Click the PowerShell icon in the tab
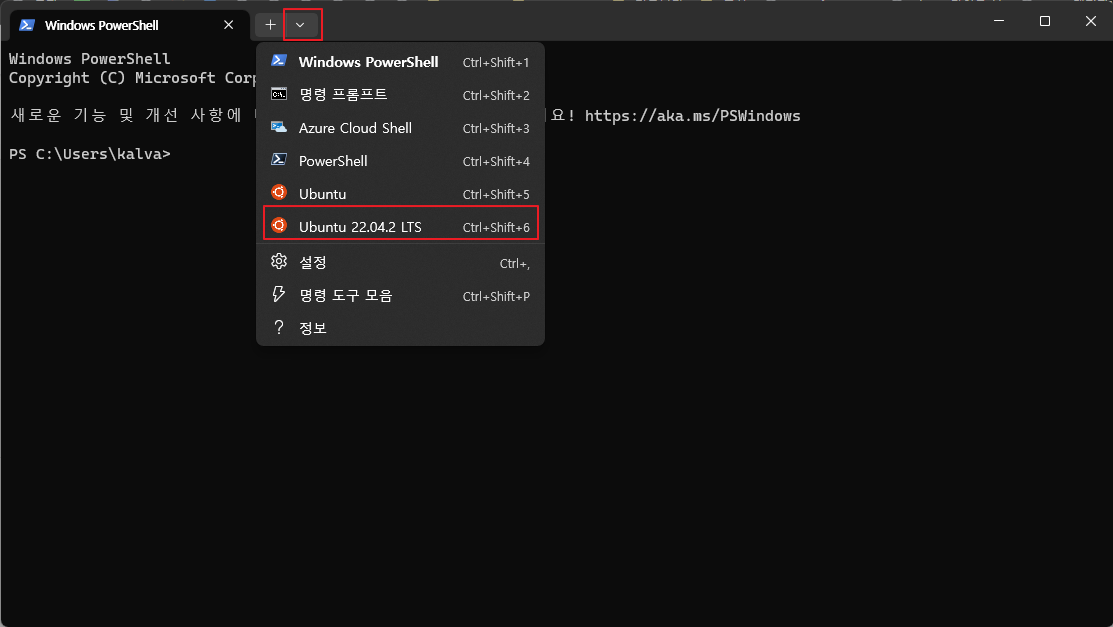The image size is (1113, 627). (x=27, y=25)
